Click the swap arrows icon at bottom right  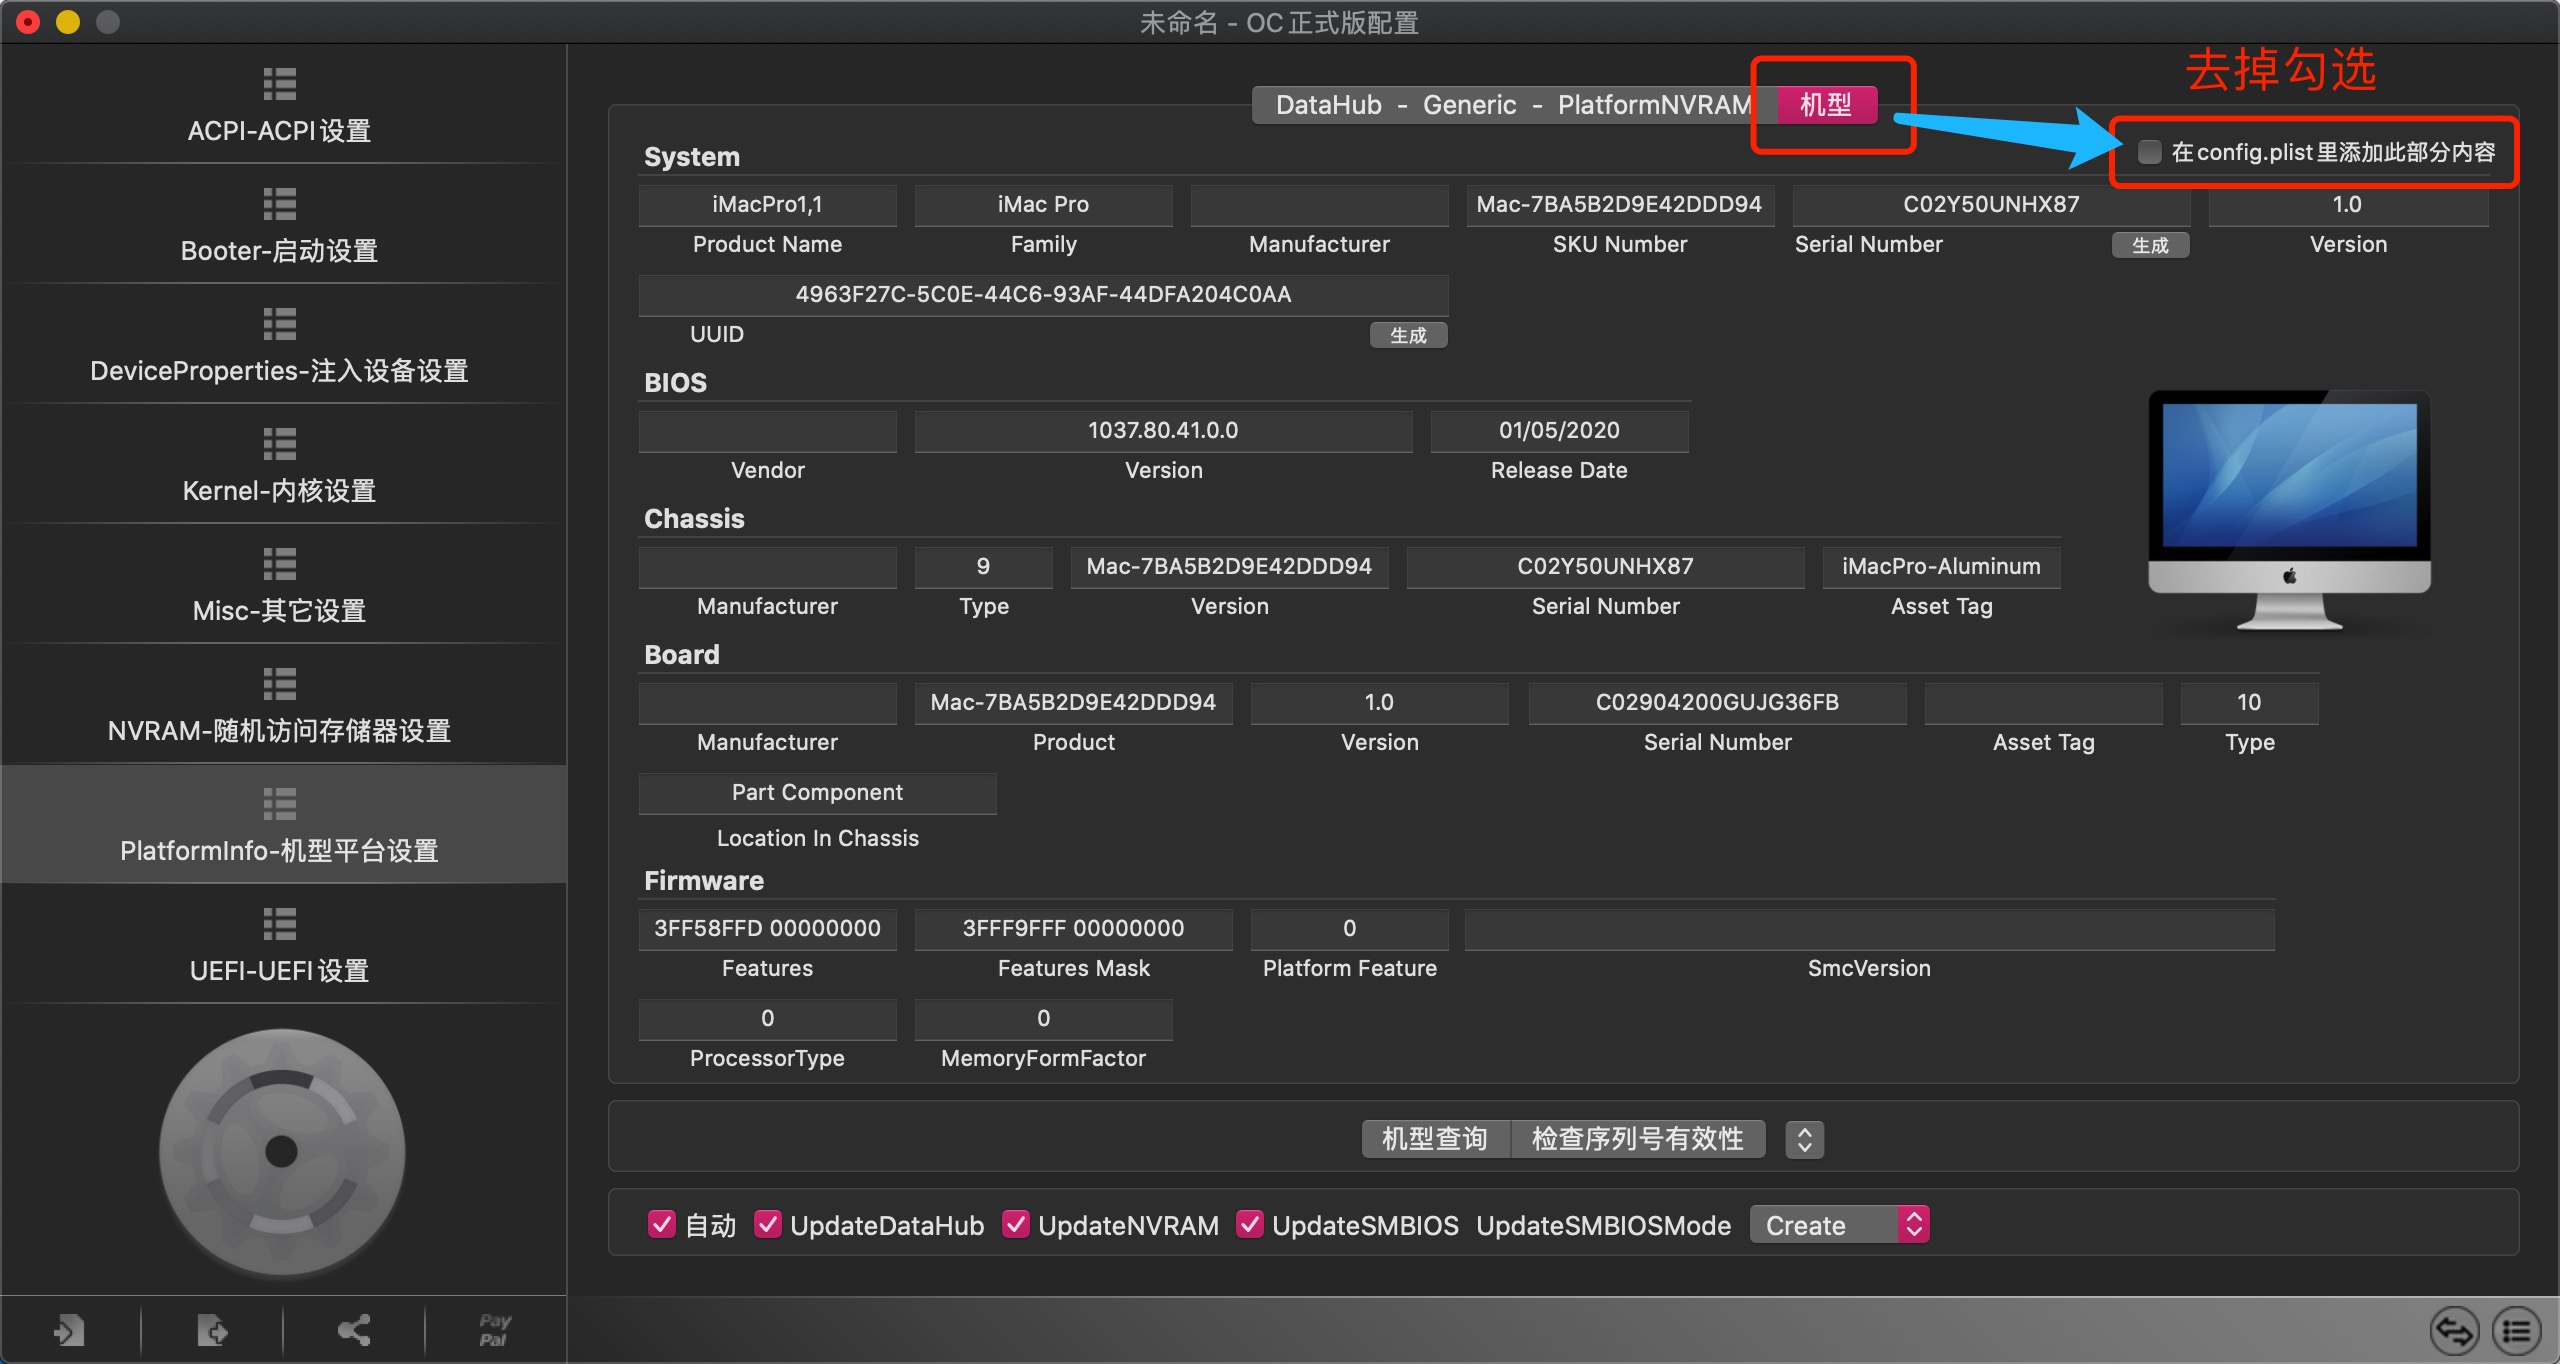point(2454,1331)
